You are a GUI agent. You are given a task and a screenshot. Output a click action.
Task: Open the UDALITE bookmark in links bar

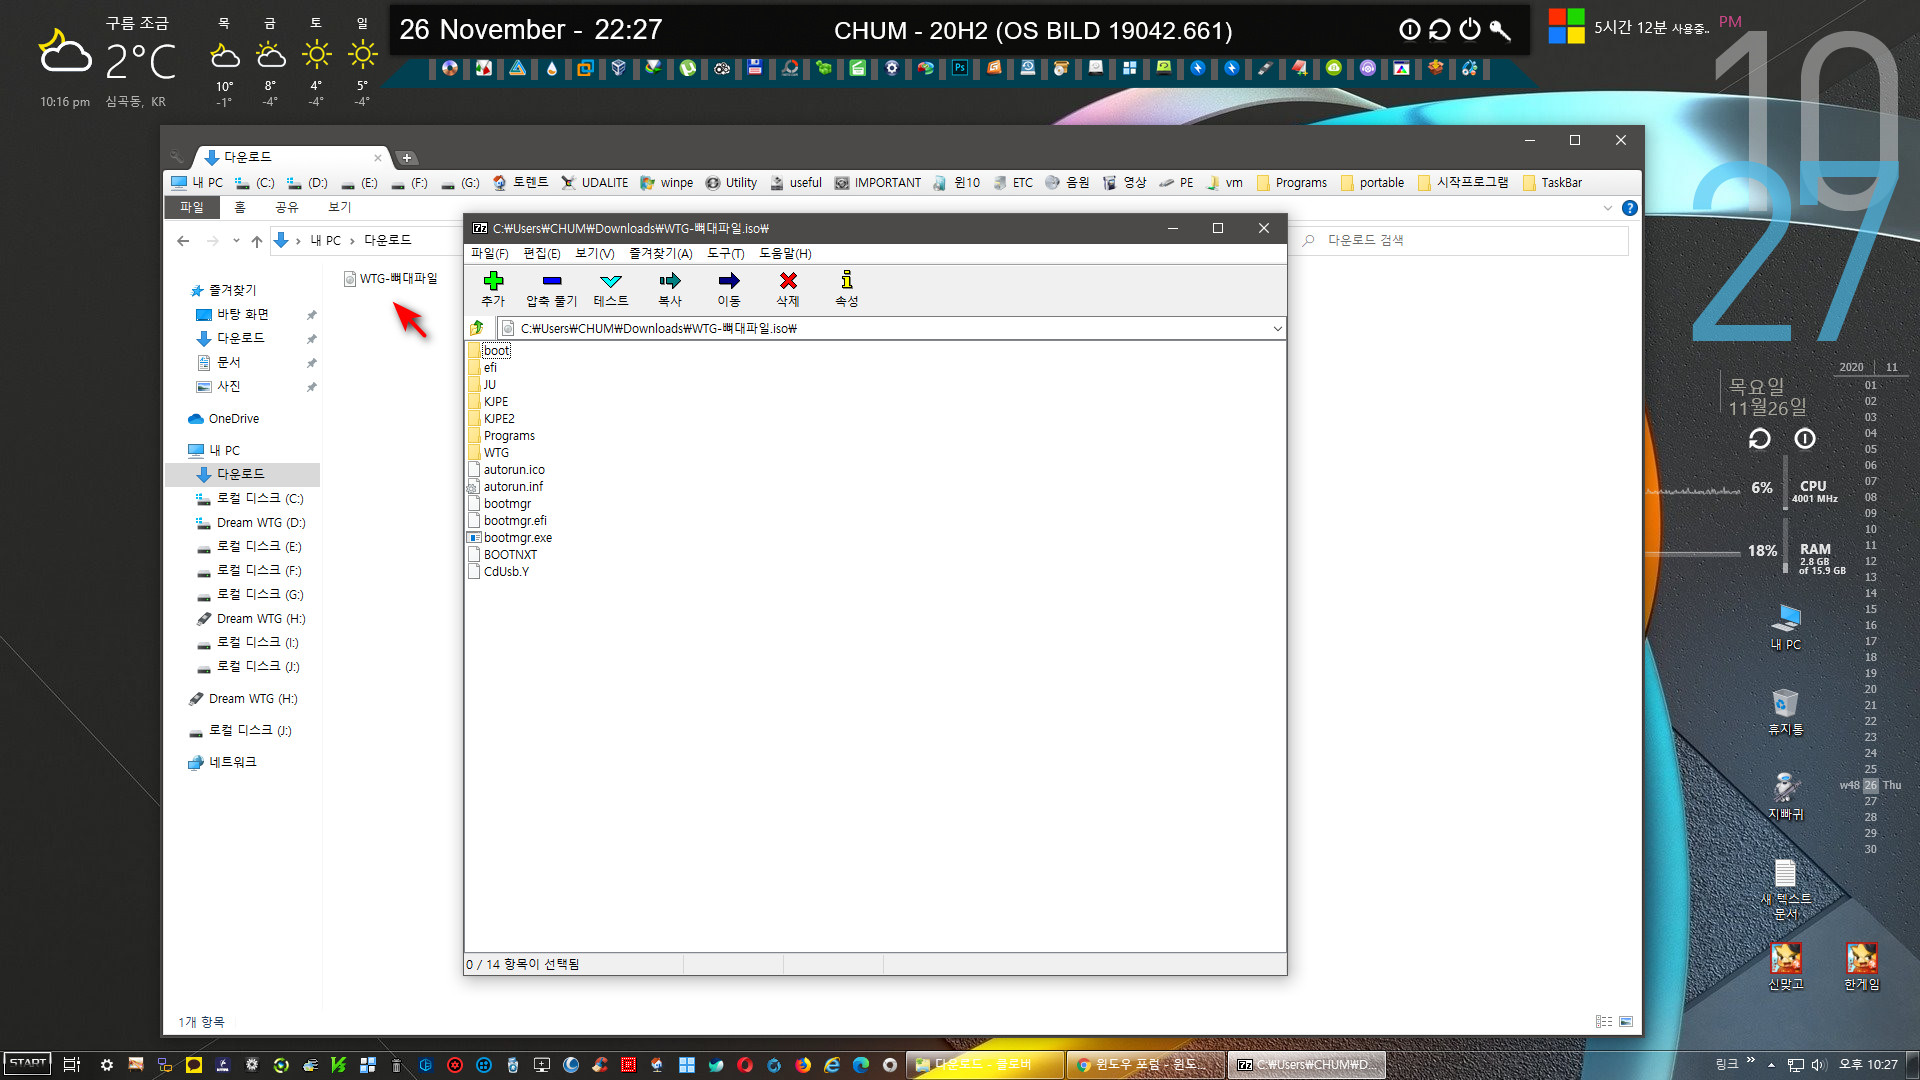[x=595, y=183]
